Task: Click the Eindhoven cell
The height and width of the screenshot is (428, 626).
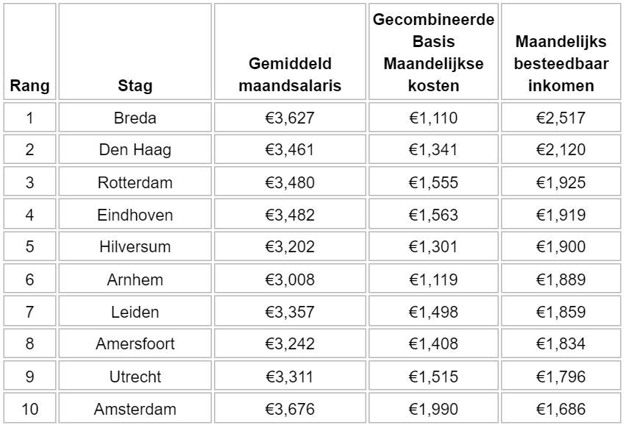Action: click(135, 215)
